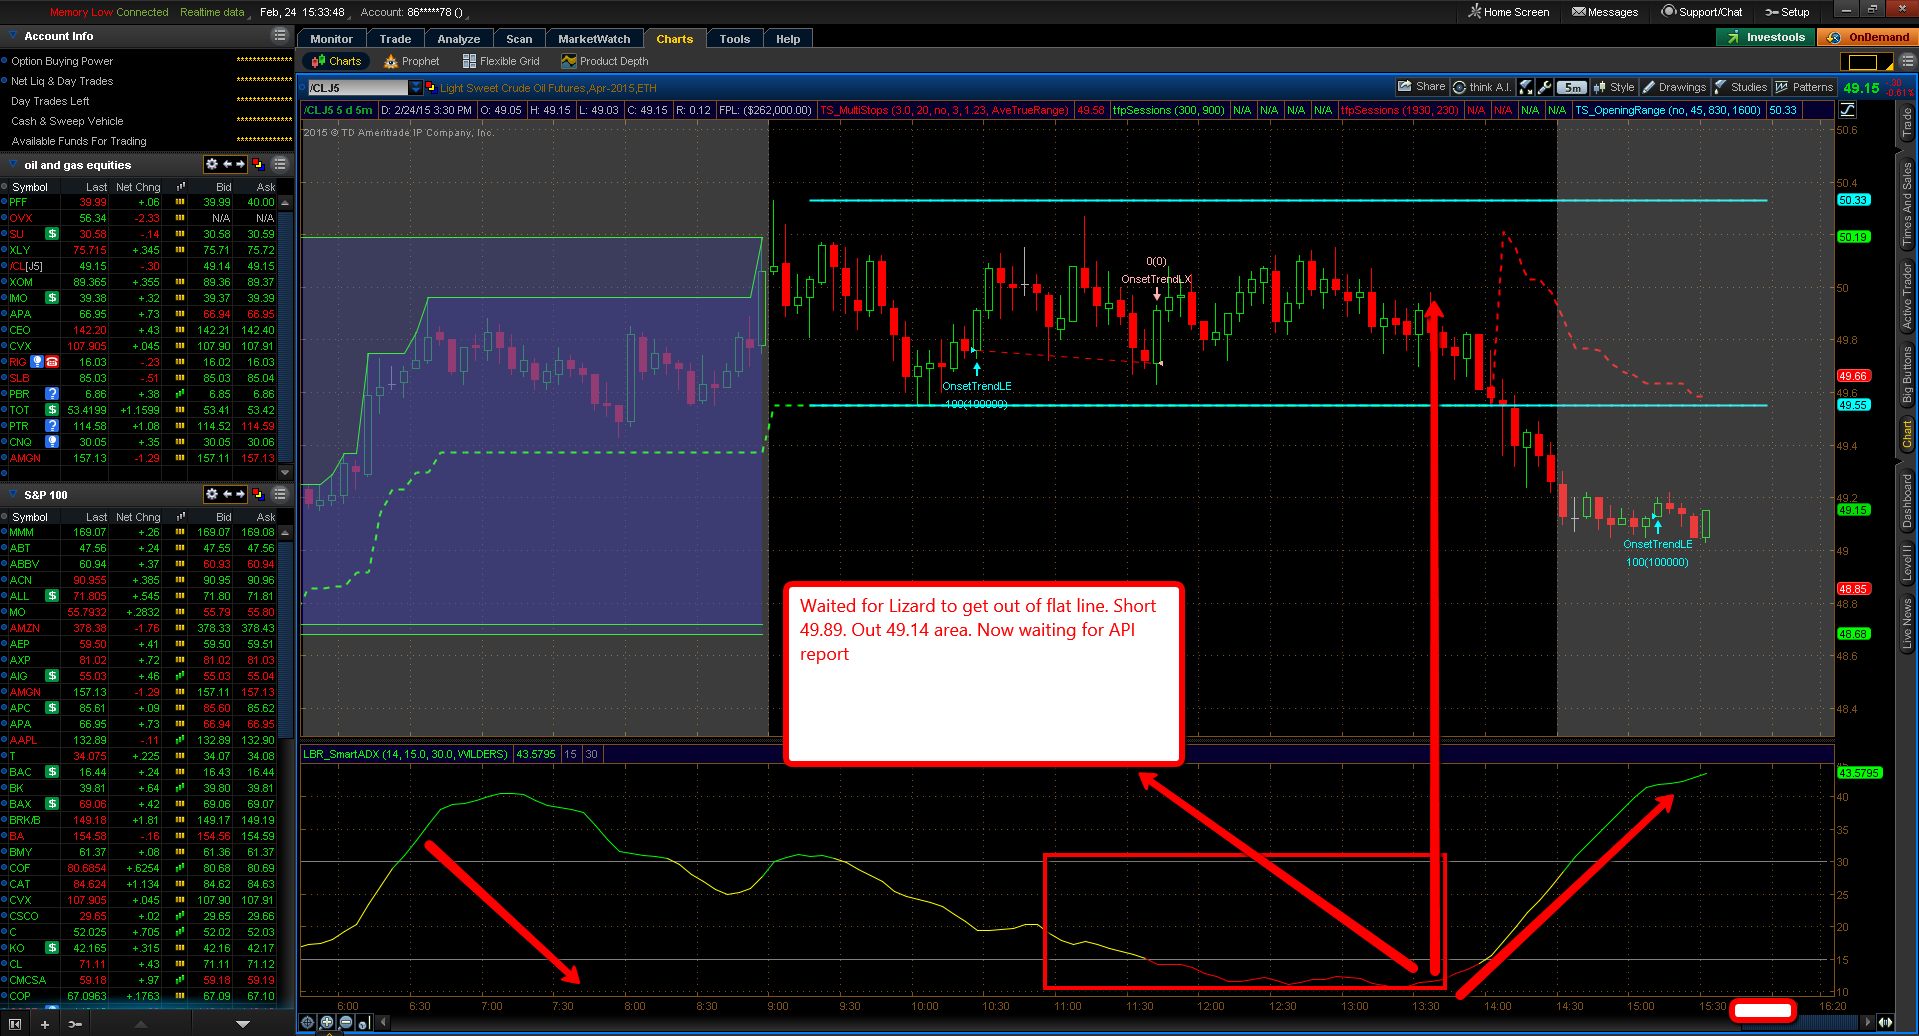Open the Flexible Grid sub-tab
The image size is (1919, 1036).
pyautogui.click(x=501, y=61)
